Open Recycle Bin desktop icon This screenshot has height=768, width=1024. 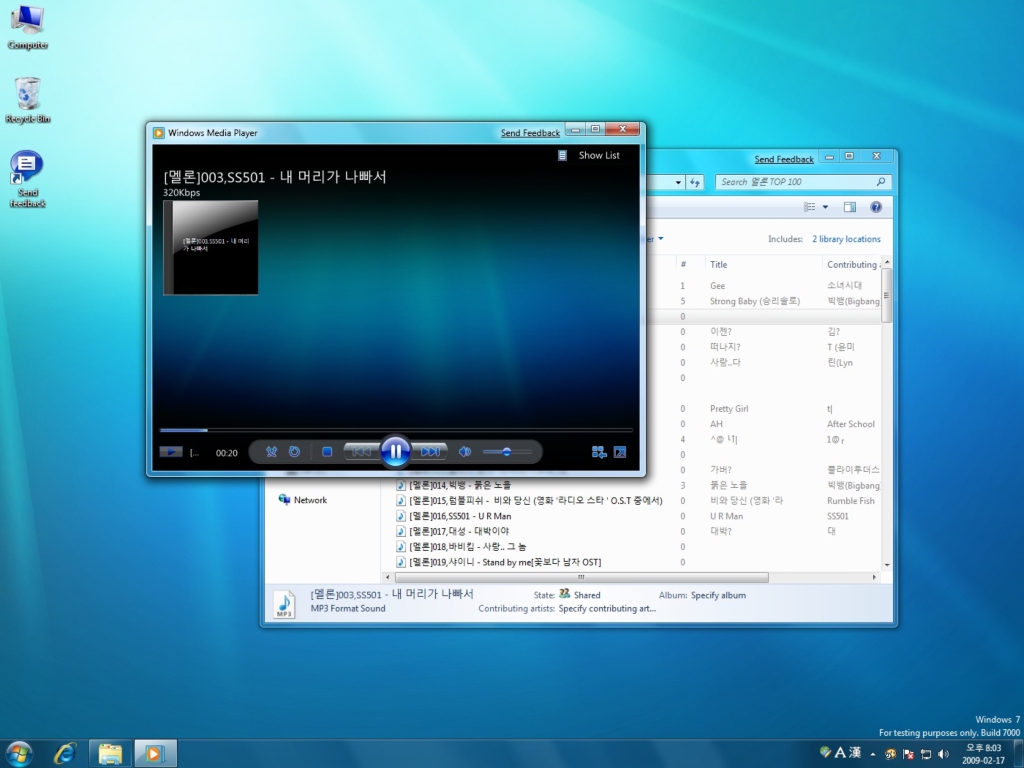click(x=27, y=100)
